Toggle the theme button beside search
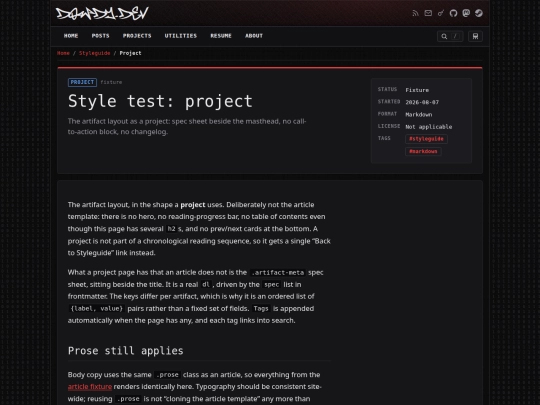The image size is (540, 405). (x=475, y=36)
